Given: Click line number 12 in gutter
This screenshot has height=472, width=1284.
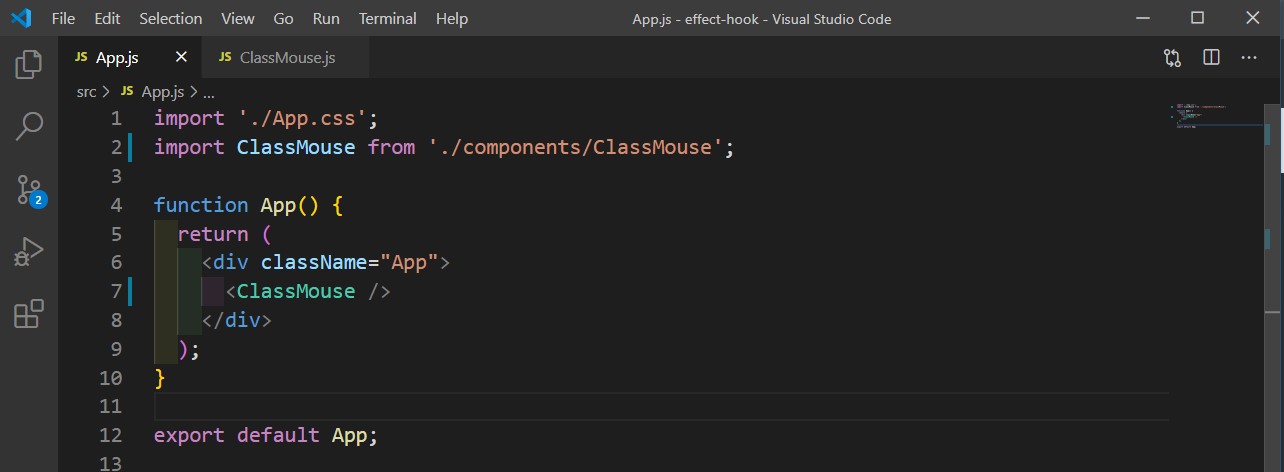Looking at the screenshot, I should (x=110, y=436).
